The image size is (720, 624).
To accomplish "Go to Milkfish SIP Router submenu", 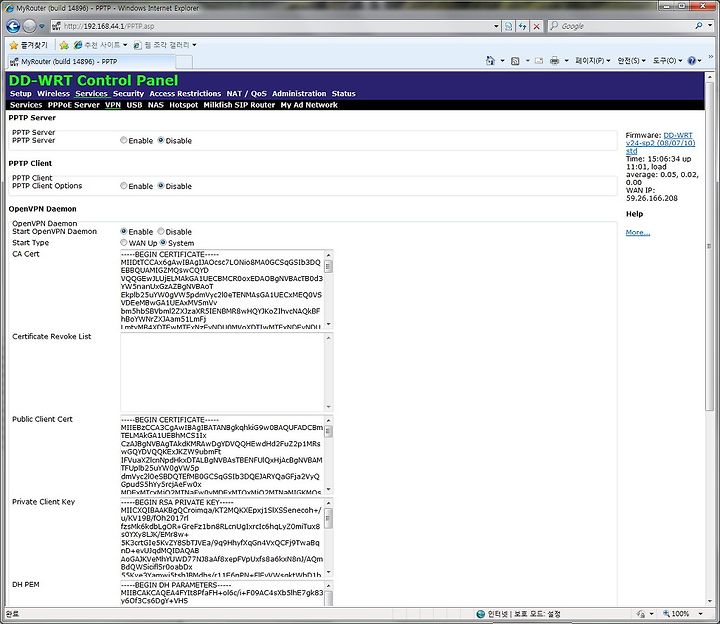I will (239, 105).
